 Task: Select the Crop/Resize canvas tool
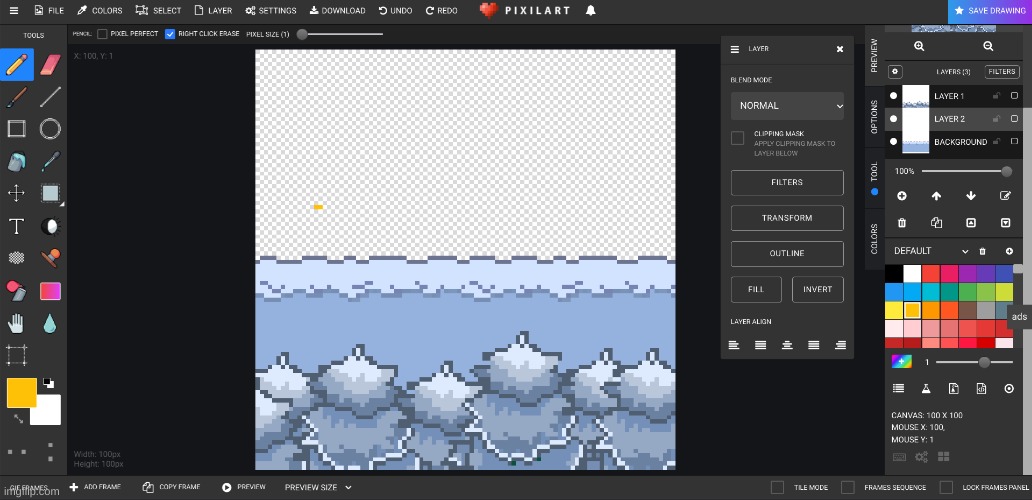click(16, 355)
